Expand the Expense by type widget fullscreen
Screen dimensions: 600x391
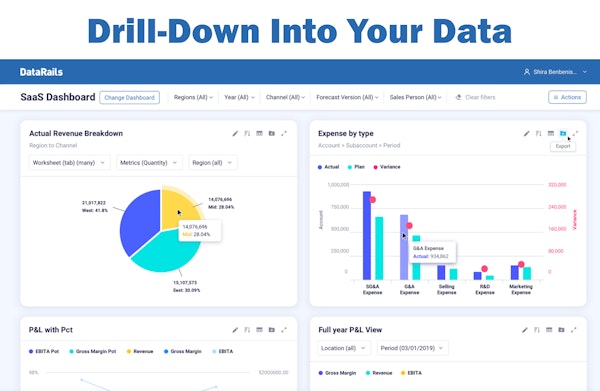coord(575,134)
